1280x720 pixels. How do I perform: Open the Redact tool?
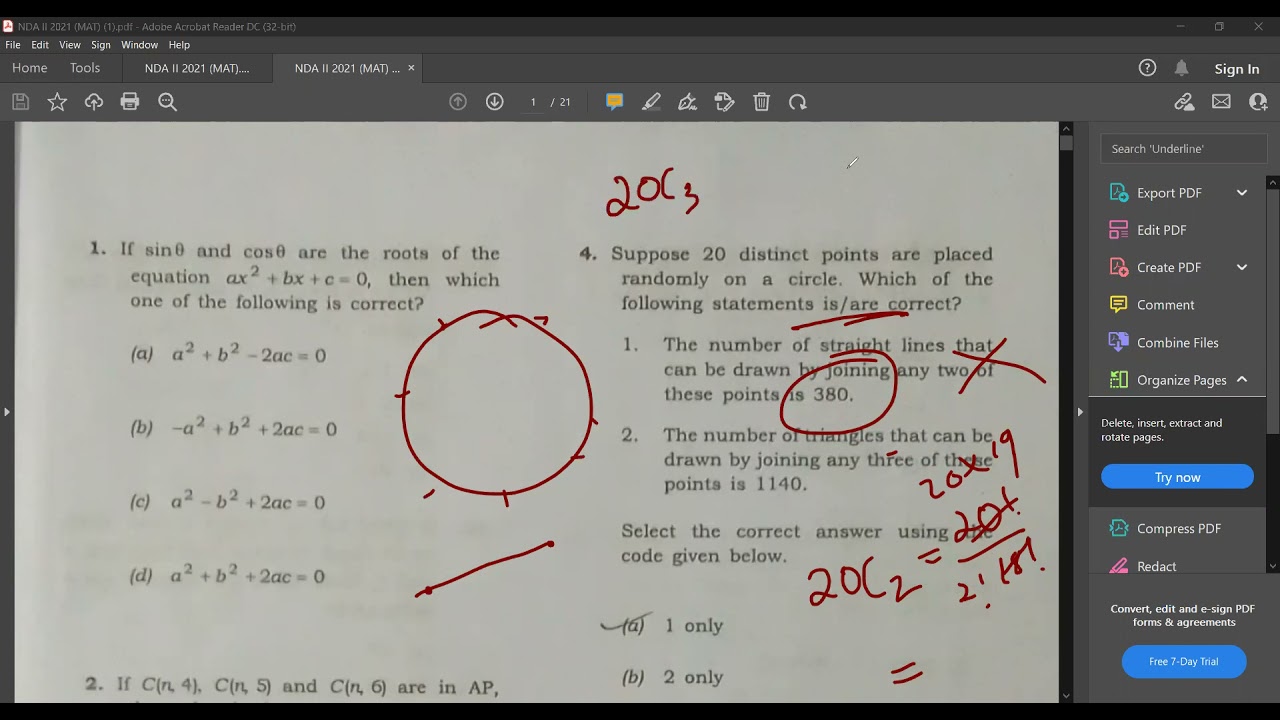(x=1155, y=566)
